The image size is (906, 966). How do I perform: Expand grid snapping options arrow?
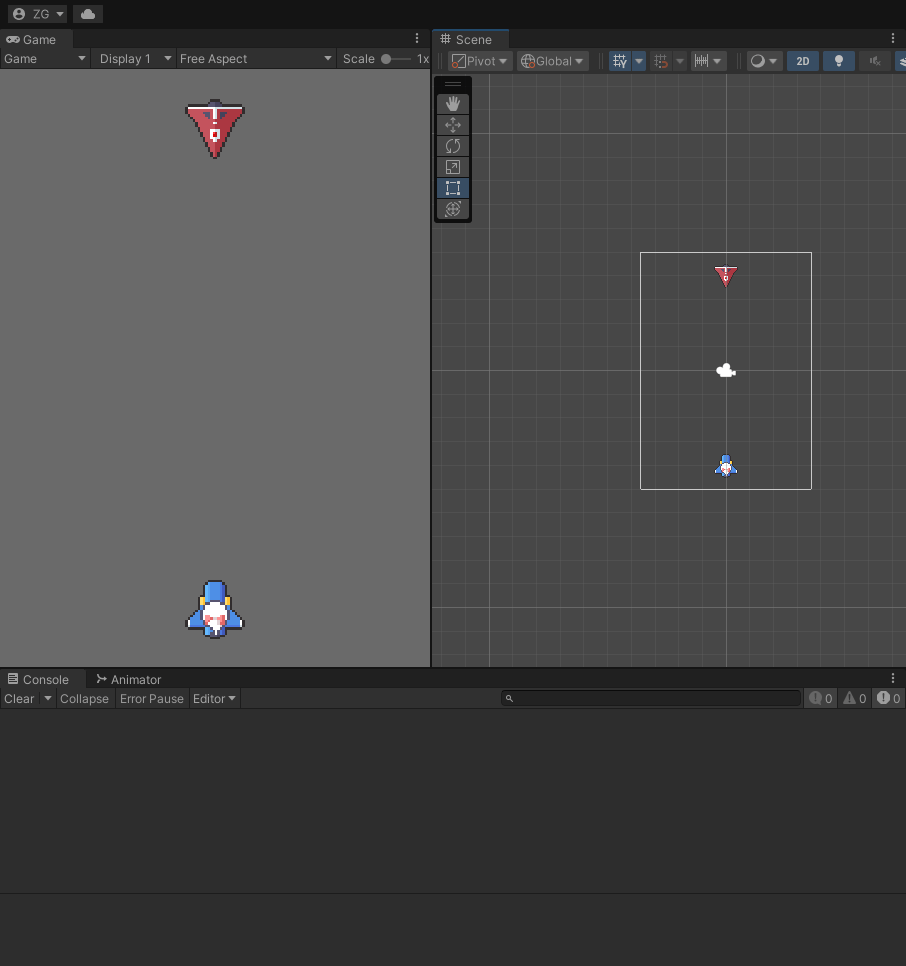pyautogui.click(x=680, y=61)
